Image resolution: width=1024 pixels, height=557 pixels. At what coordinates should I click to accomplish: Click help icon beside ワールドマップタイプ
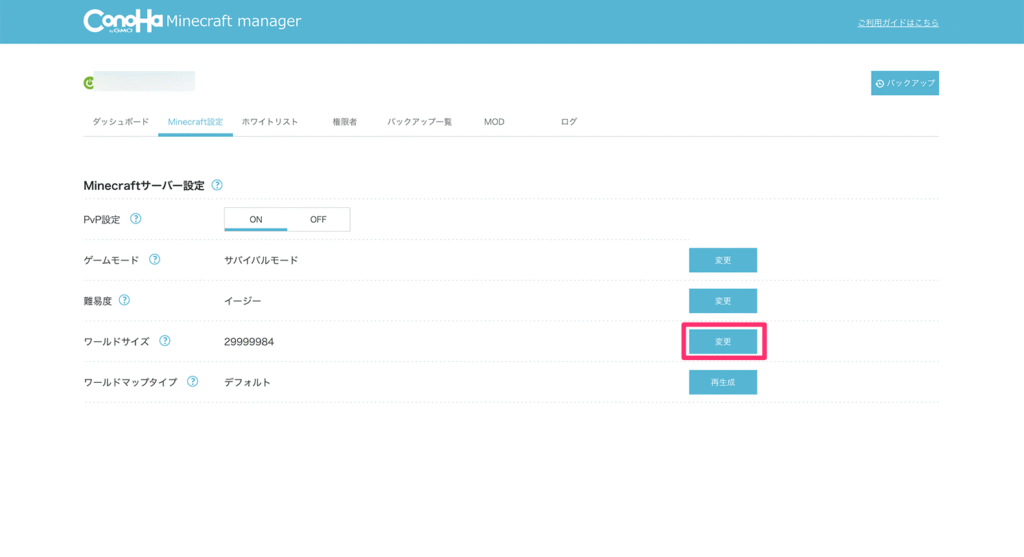click(x=192, y=382)
